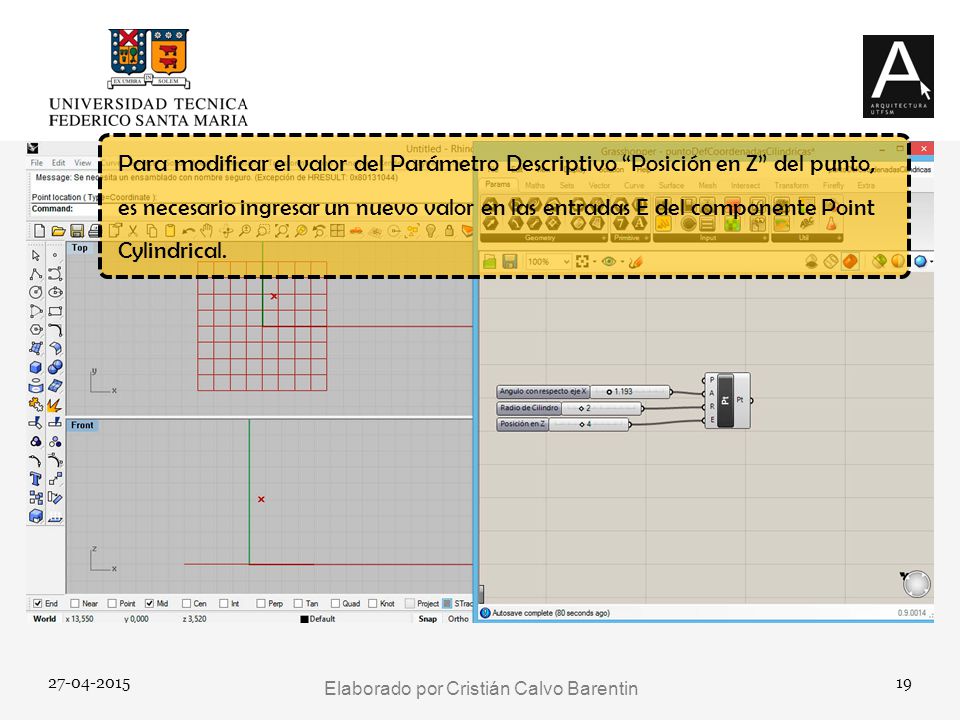960x720 pixels.
Task: Enable the Cen osnap checkbox
Action: (x=187, y=603)
